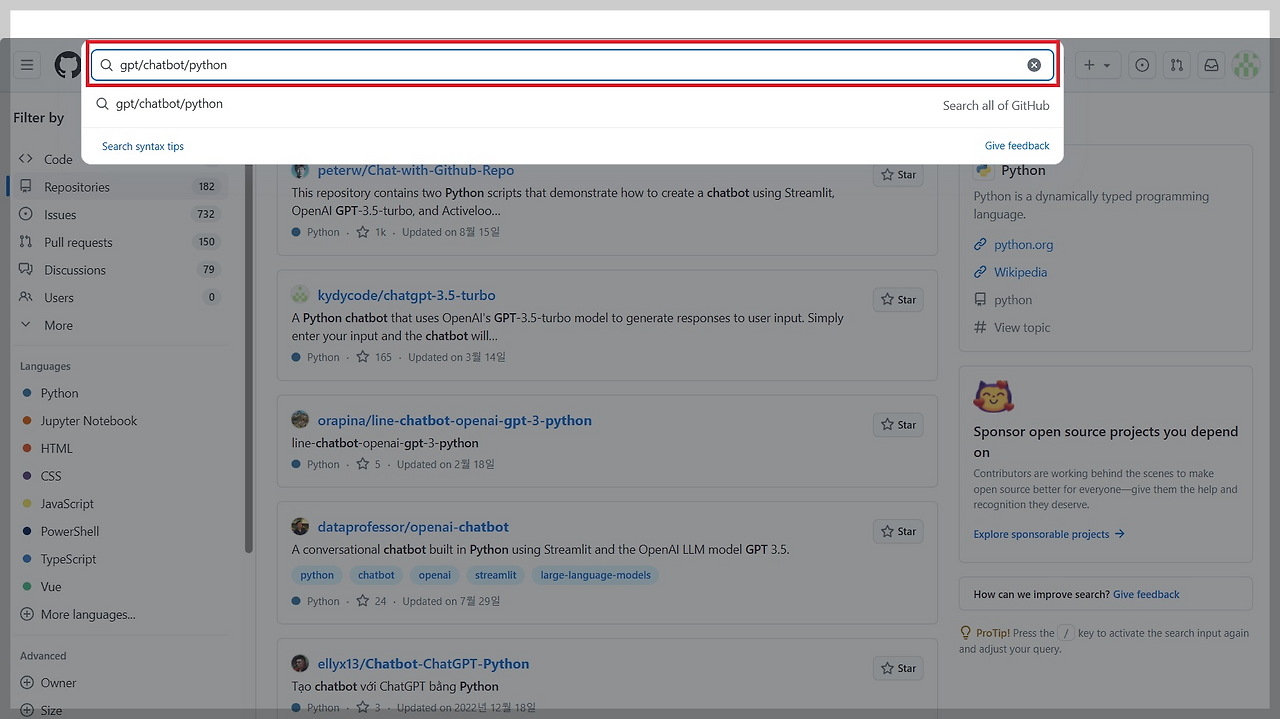Open the notifications inbox icon
The width and height of the screenshot is (1280, 719).
click(1211, 64)
